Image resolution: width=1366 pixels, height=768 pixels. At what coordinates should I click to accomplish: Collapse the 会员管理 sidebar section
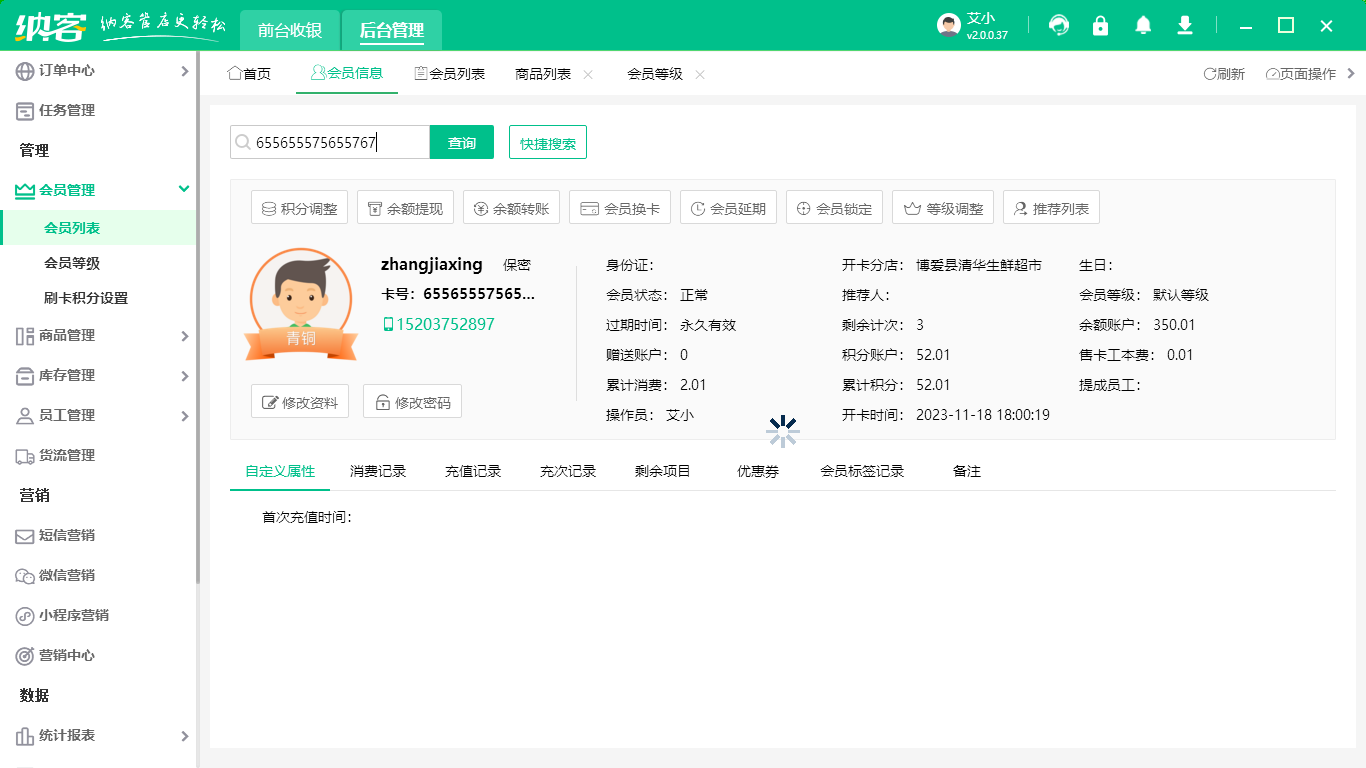point(98,190)
